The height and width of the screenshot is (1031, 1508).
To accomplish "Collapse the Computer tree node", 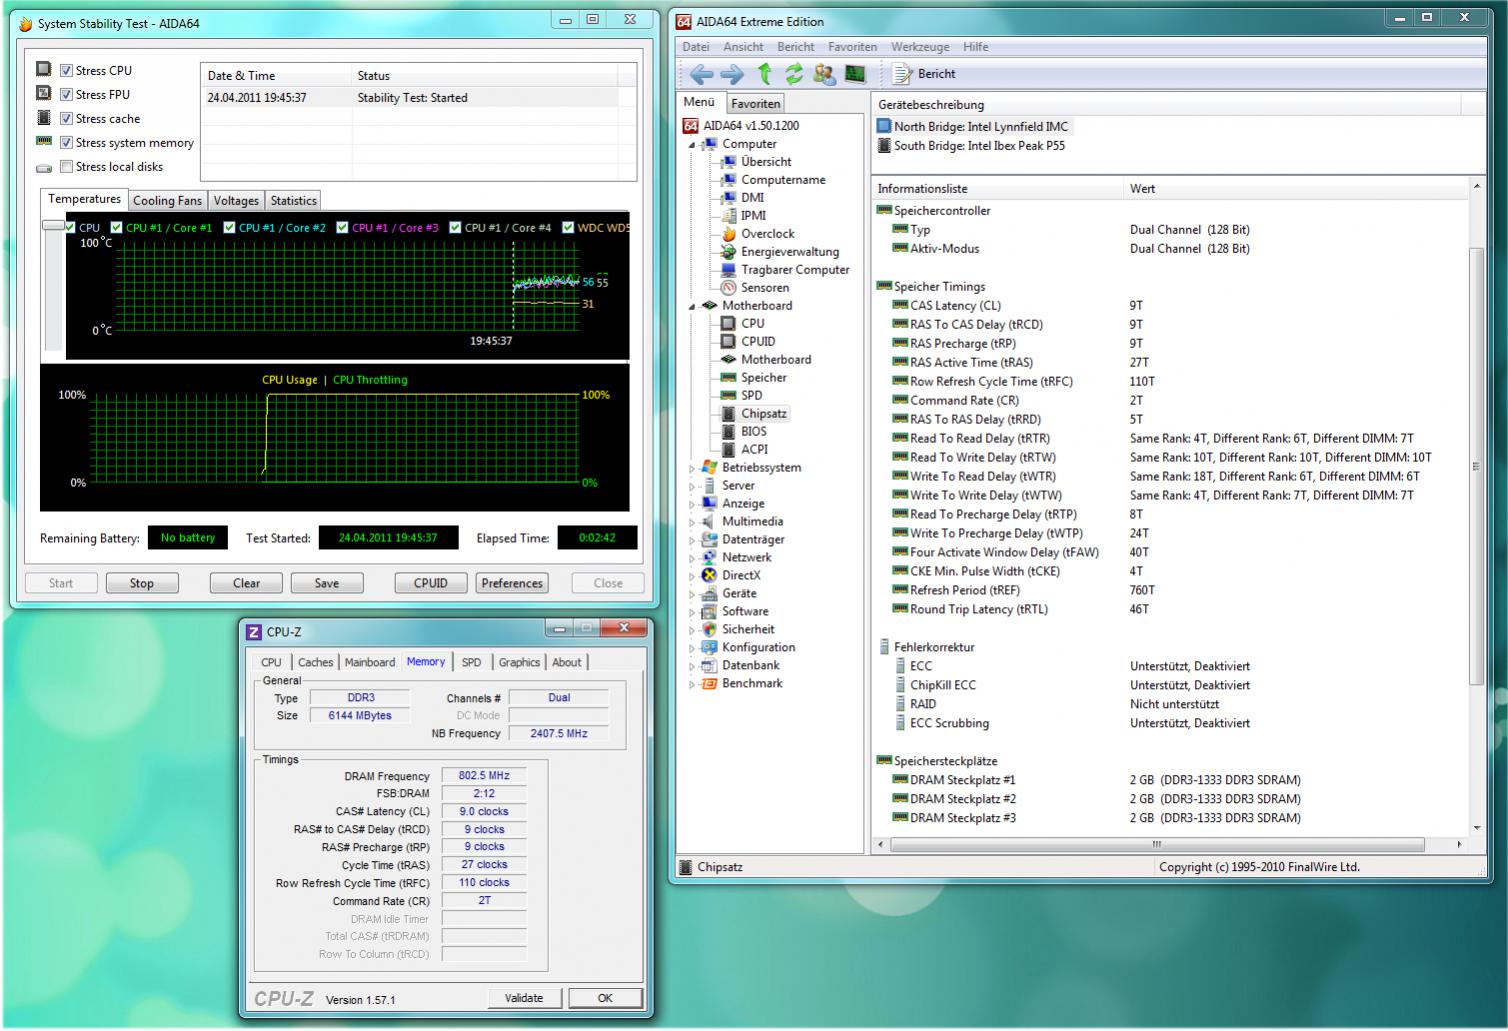I will tap(691, 145).
